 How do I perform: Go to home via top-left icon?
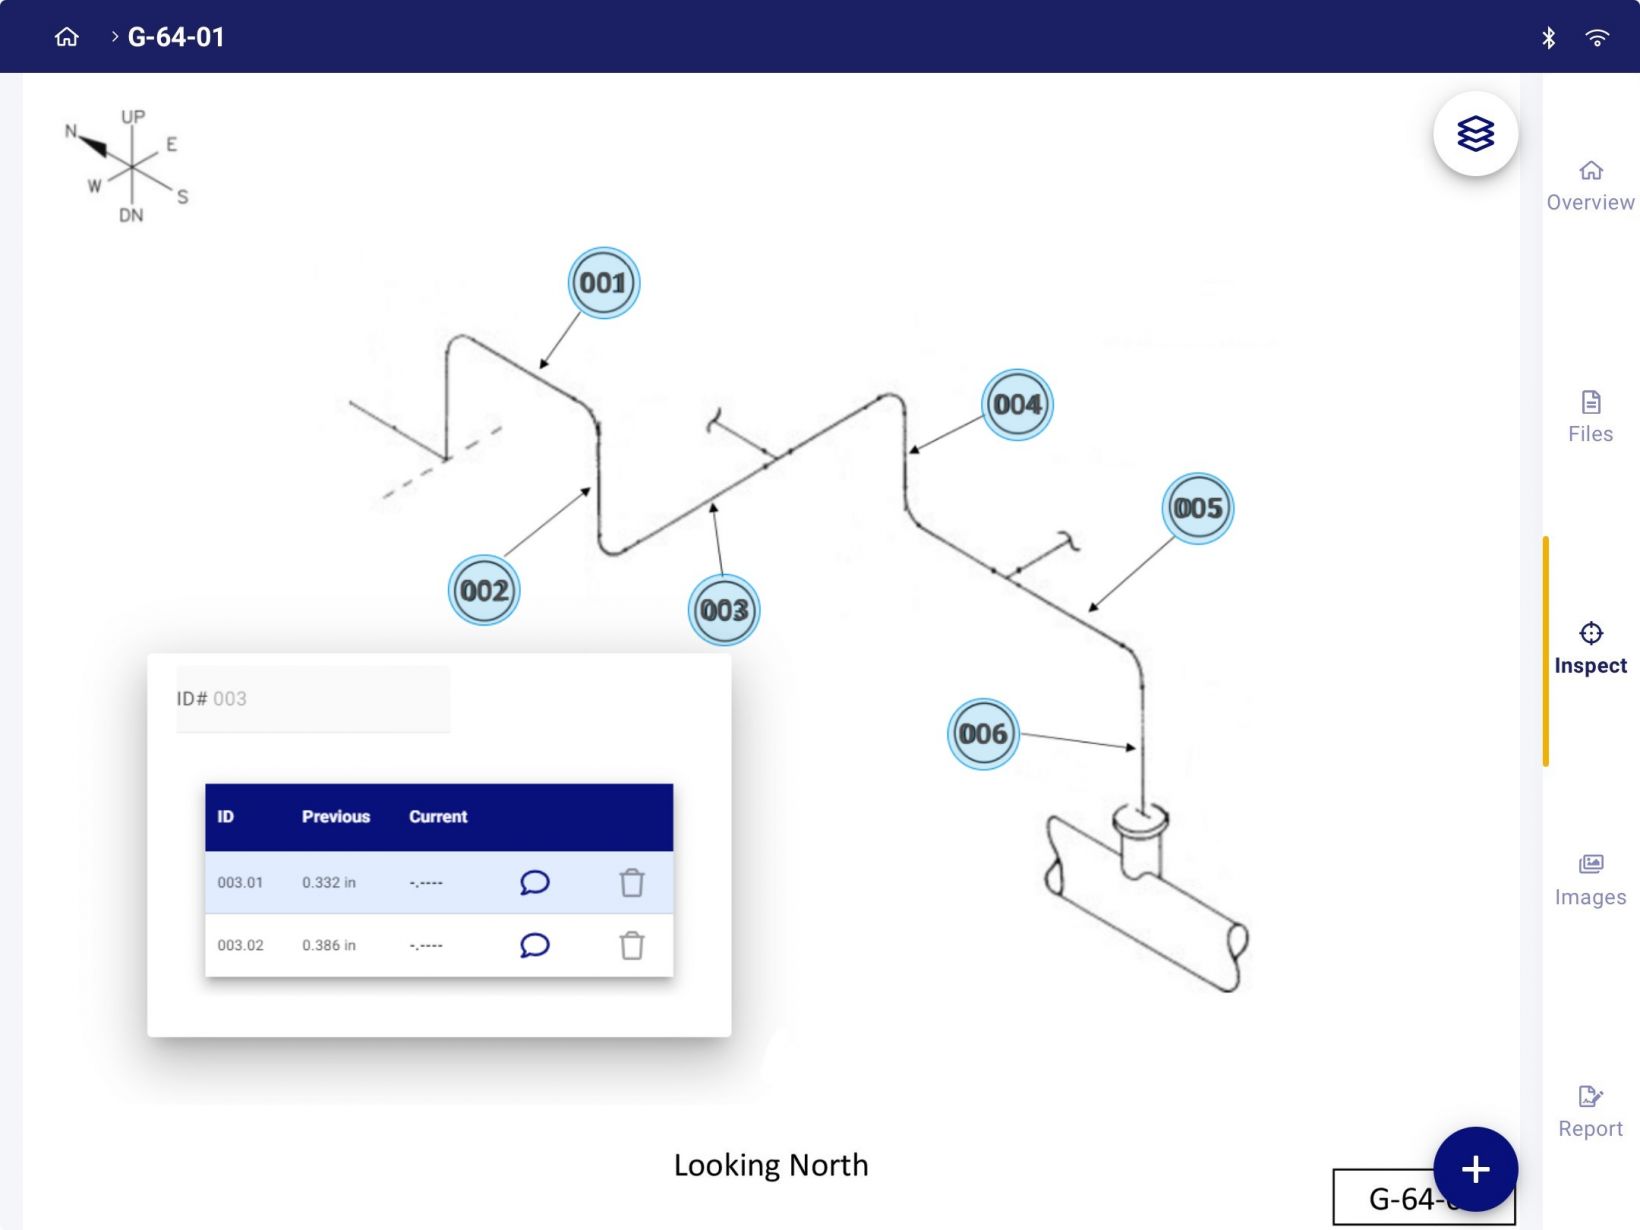[x=67, y=37]
